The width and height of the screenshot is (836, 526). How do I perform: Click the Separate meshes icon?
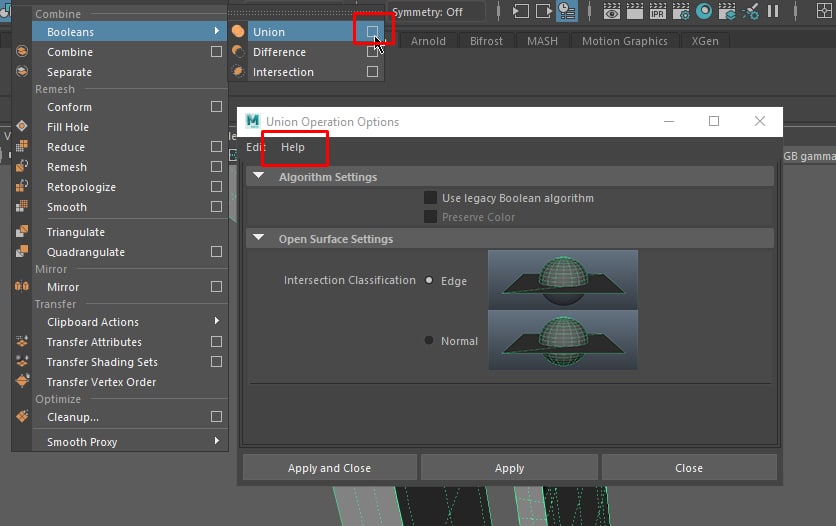tap(22, 71)
